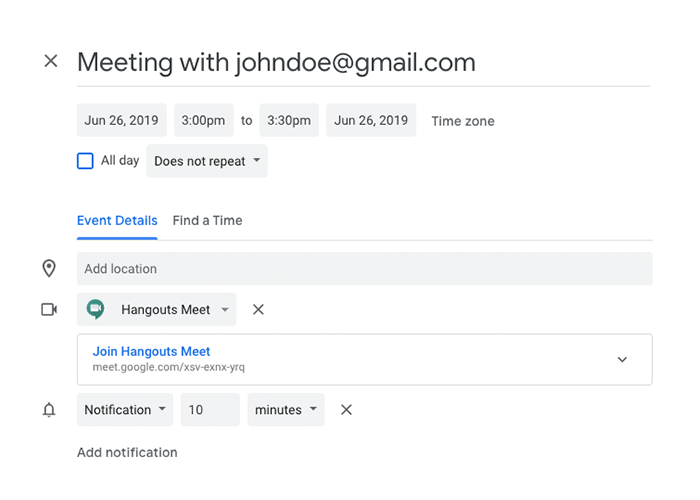Close the event editor with the X icon
The width and height of the screenshot is (700, 500).
[51, 61]
